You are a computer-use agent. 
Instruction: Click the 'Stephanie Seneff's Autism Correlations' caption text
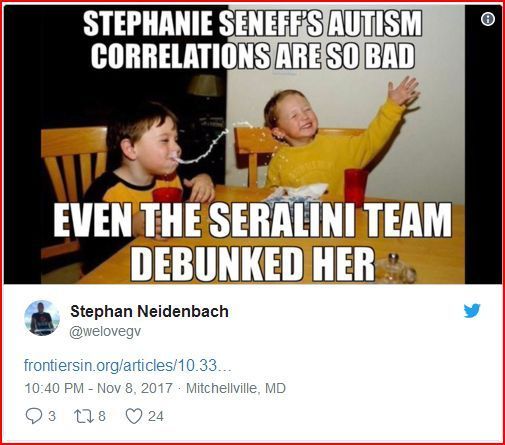[x=253, y=40]
